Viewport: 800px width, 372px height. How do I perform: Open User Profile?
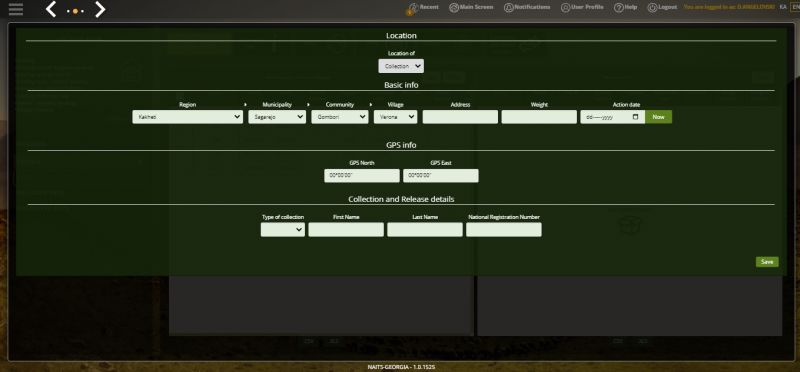coord(582,8)
